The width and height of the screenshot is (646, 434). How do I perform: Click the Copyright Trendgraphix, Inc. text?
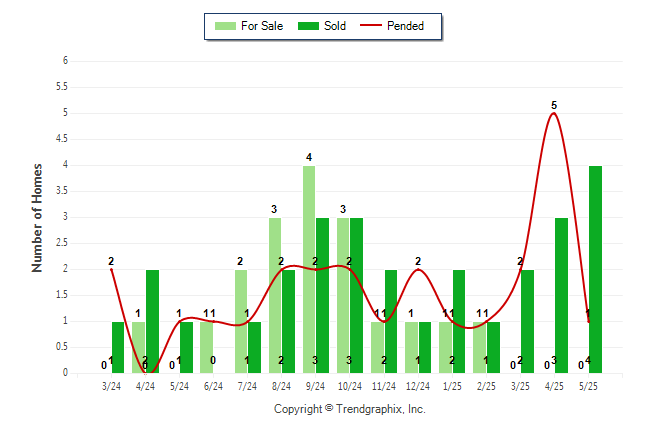pos(350,409)
